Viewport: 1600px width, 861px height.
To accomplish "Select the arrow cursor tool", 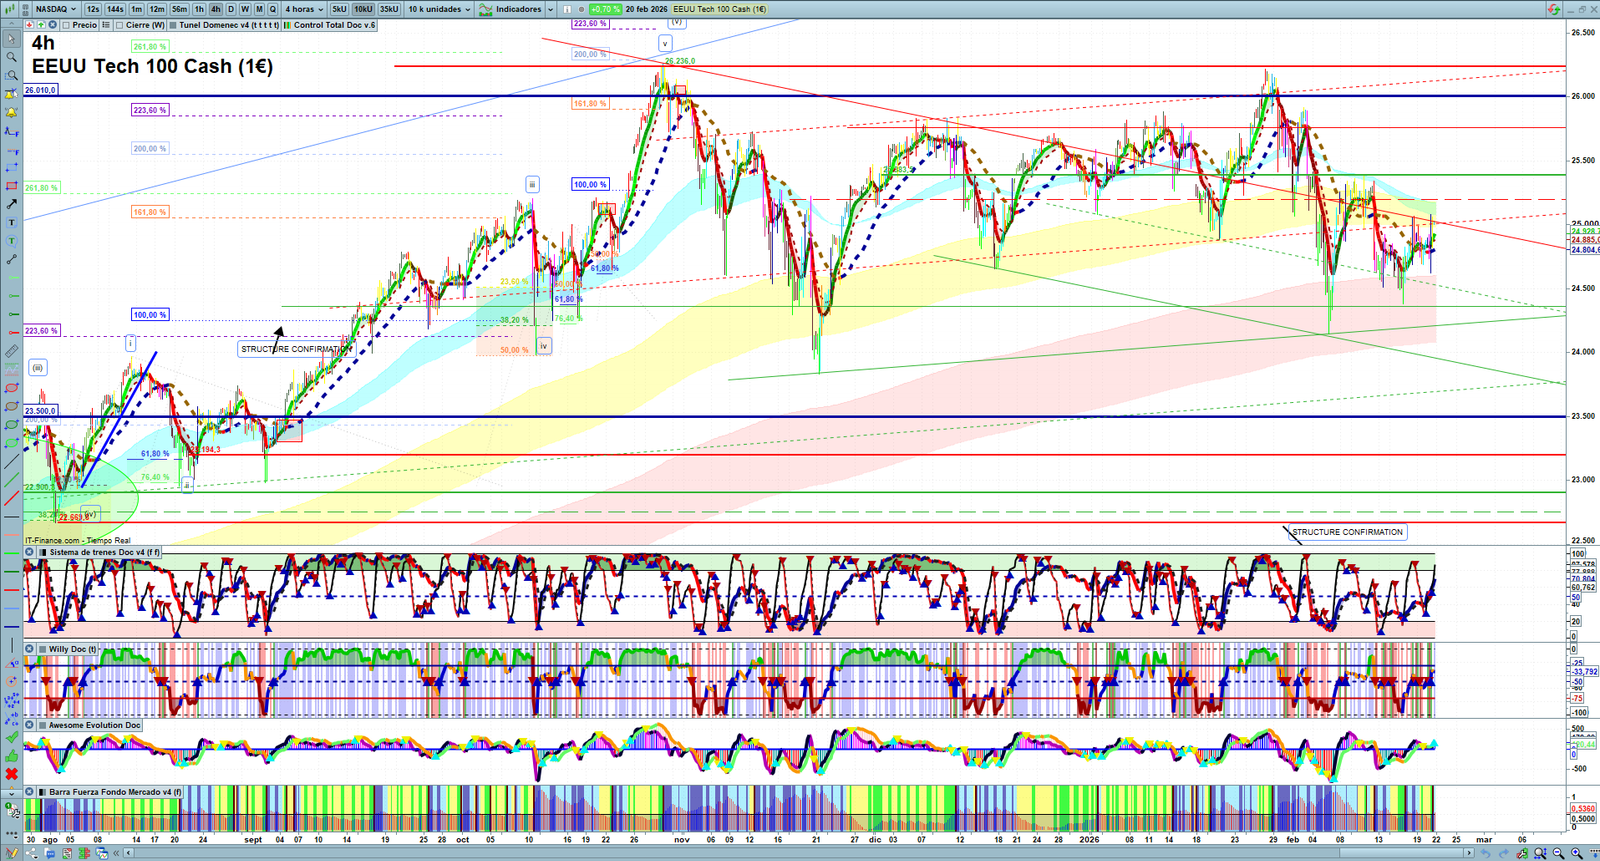I will click(x=11, y=39).
